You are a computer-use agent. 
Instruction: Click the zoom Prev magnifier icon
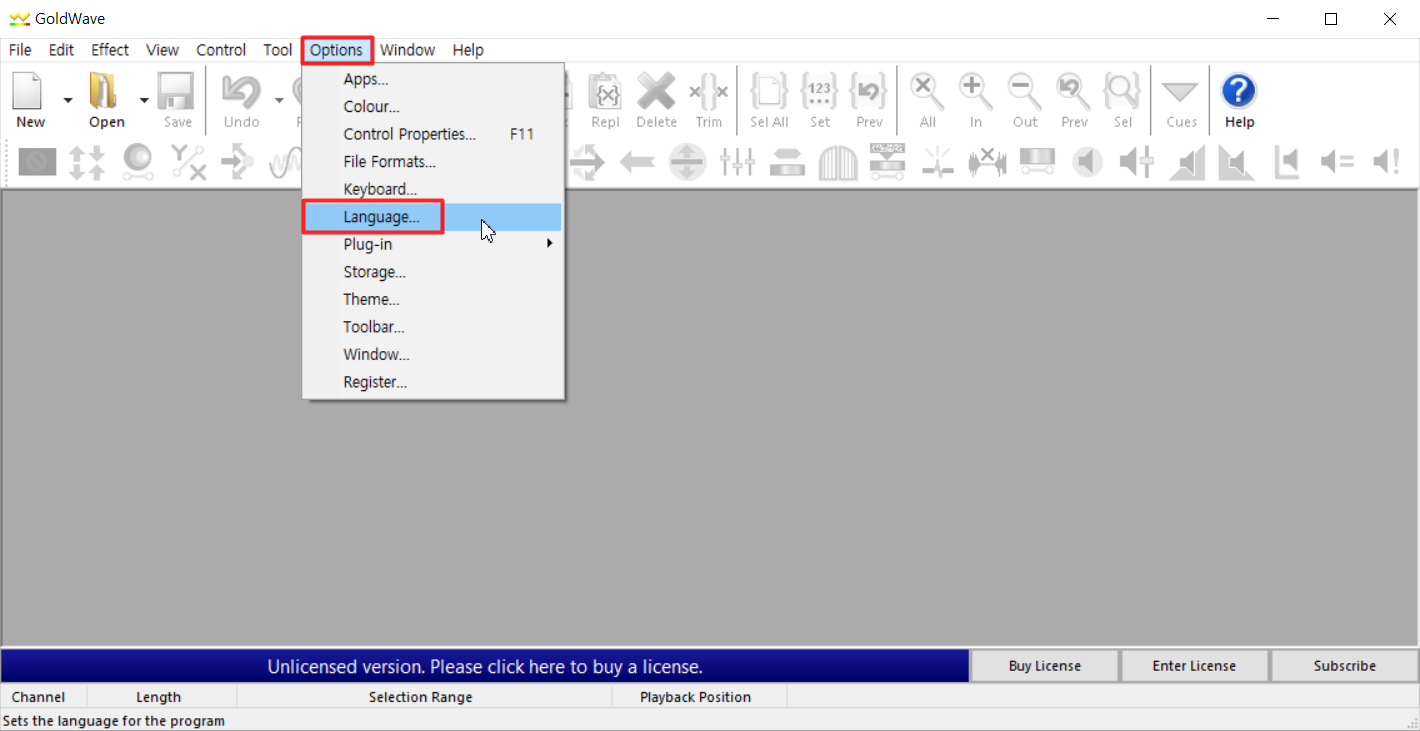click(x=1074, y=92)
